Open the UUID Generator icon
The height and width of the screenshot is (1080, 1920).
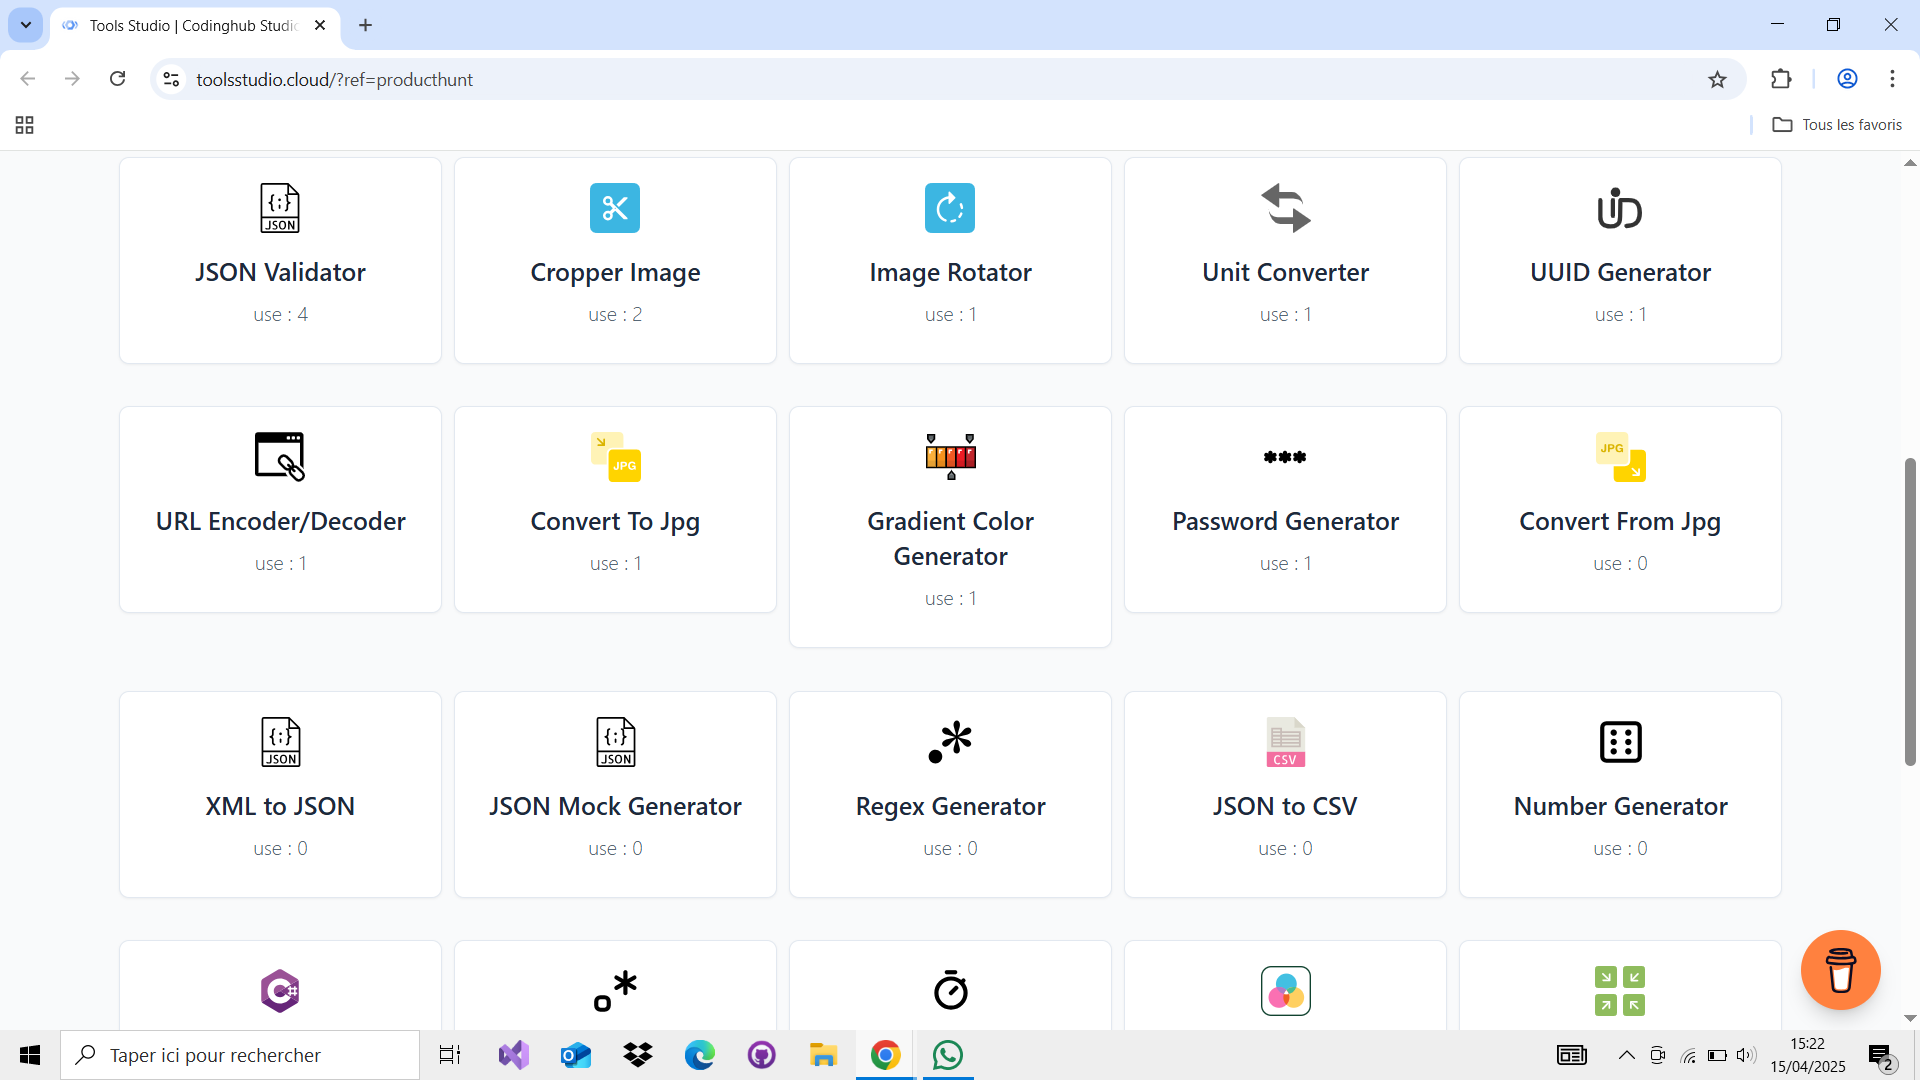click(x=1620, y=208)
